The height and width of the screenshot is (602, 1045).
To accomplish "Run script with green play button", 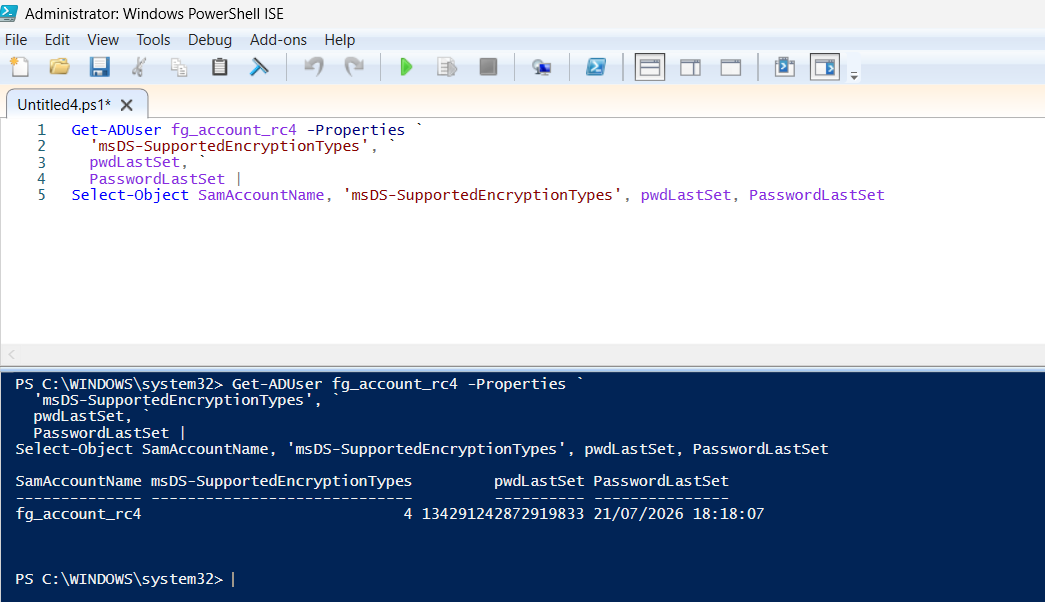I will pos(406,67).
